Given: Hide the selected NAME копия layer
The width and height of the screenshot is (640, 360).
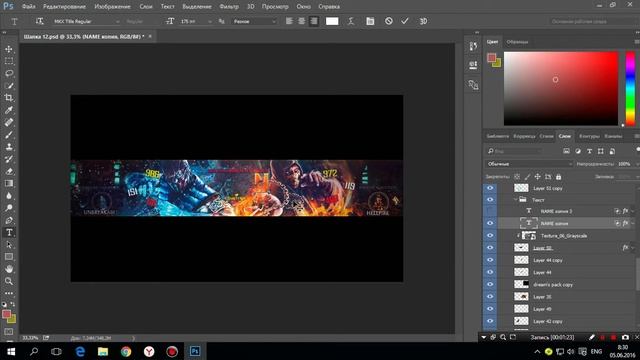Looking at the screenshot, I should pyautogui.click(x=490, y=223).
